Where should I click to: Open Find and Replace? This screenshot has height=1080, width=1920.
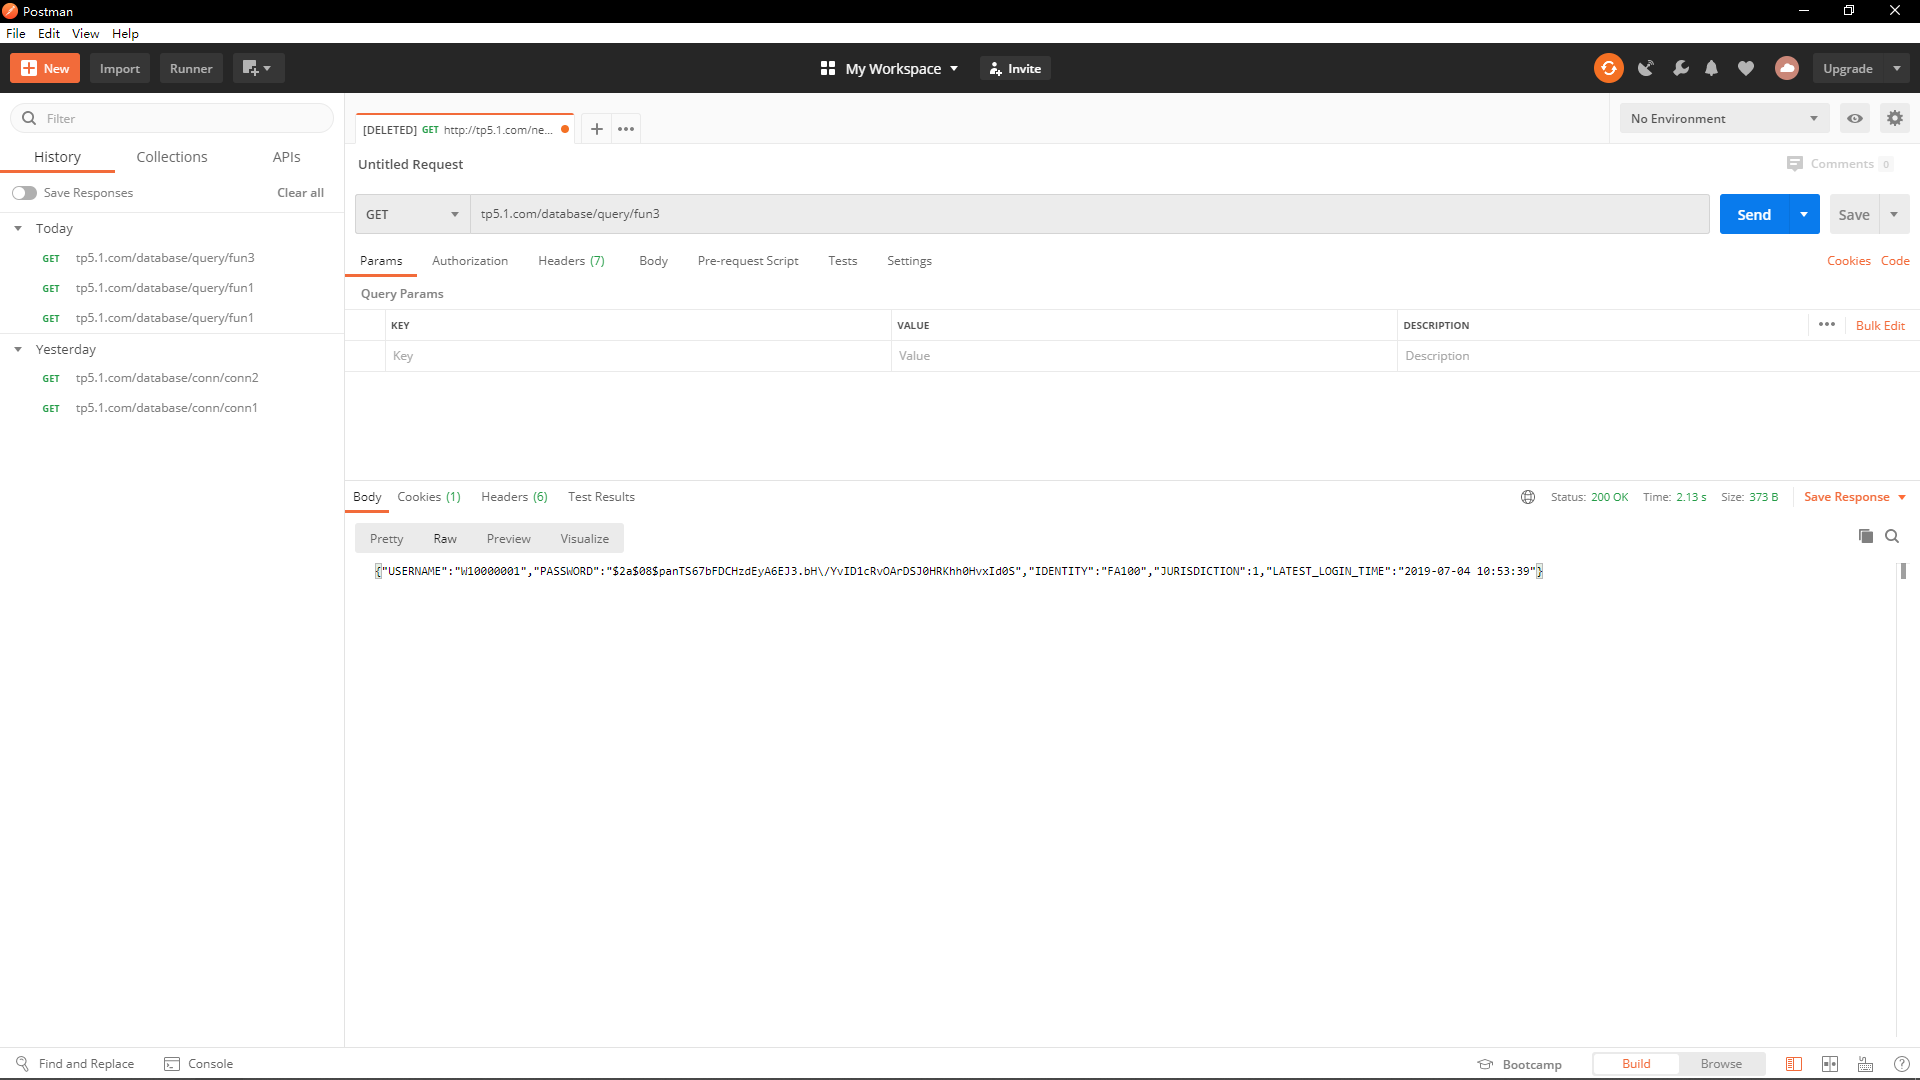75,1064
